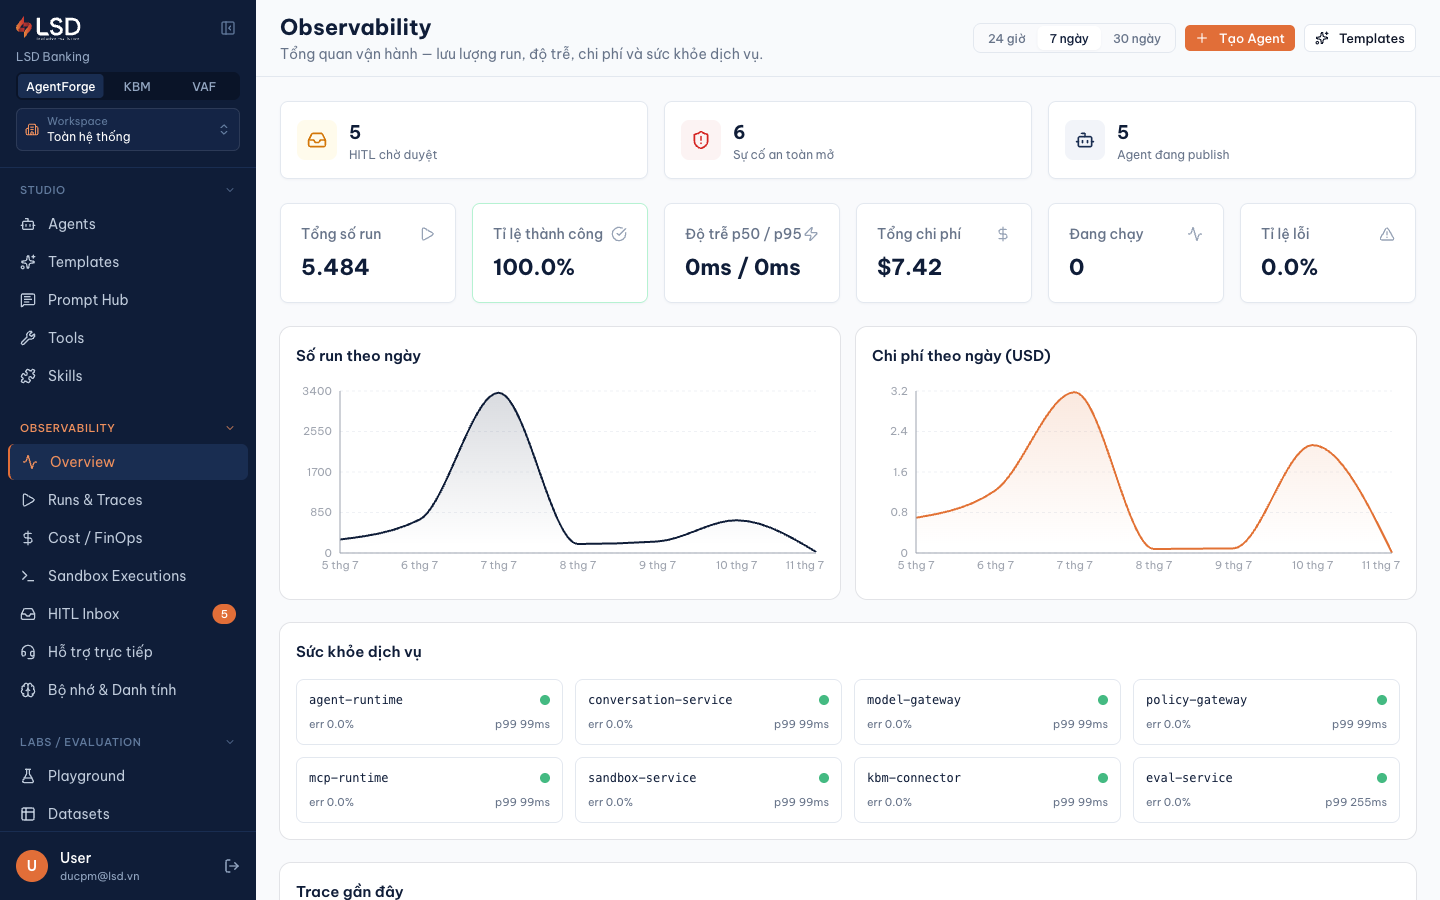The height and width of the screenshot is (900, 1440).
Task: Open the eval-service card
Action: coord(1266,790)
